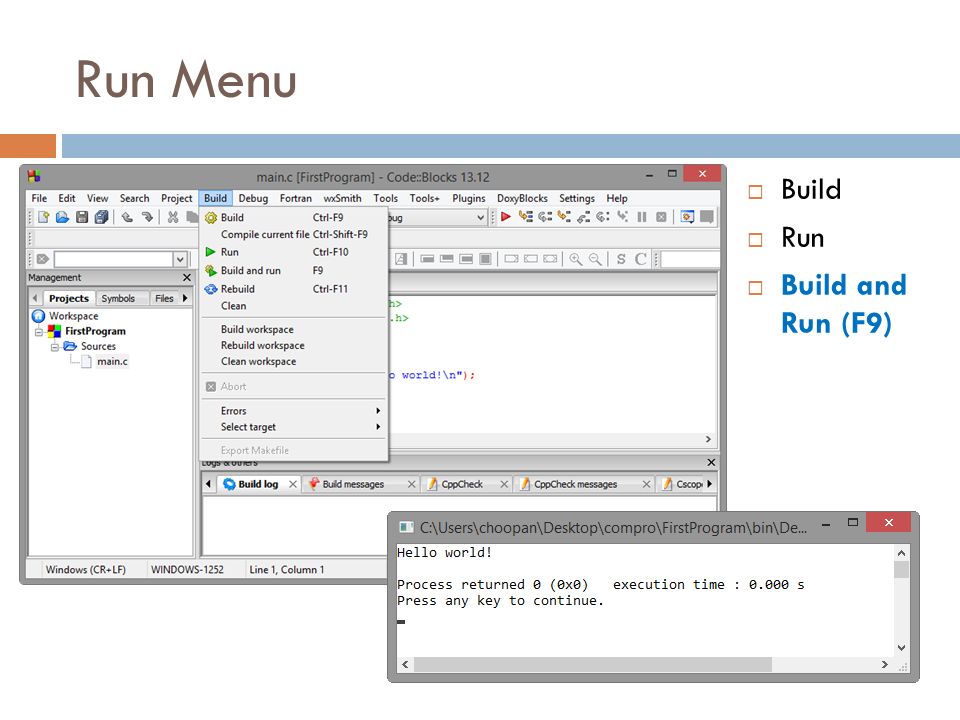Viewport: 960px width, 720px height.
Task: Click the S source toolbar icon
Action: coord(621,259)
